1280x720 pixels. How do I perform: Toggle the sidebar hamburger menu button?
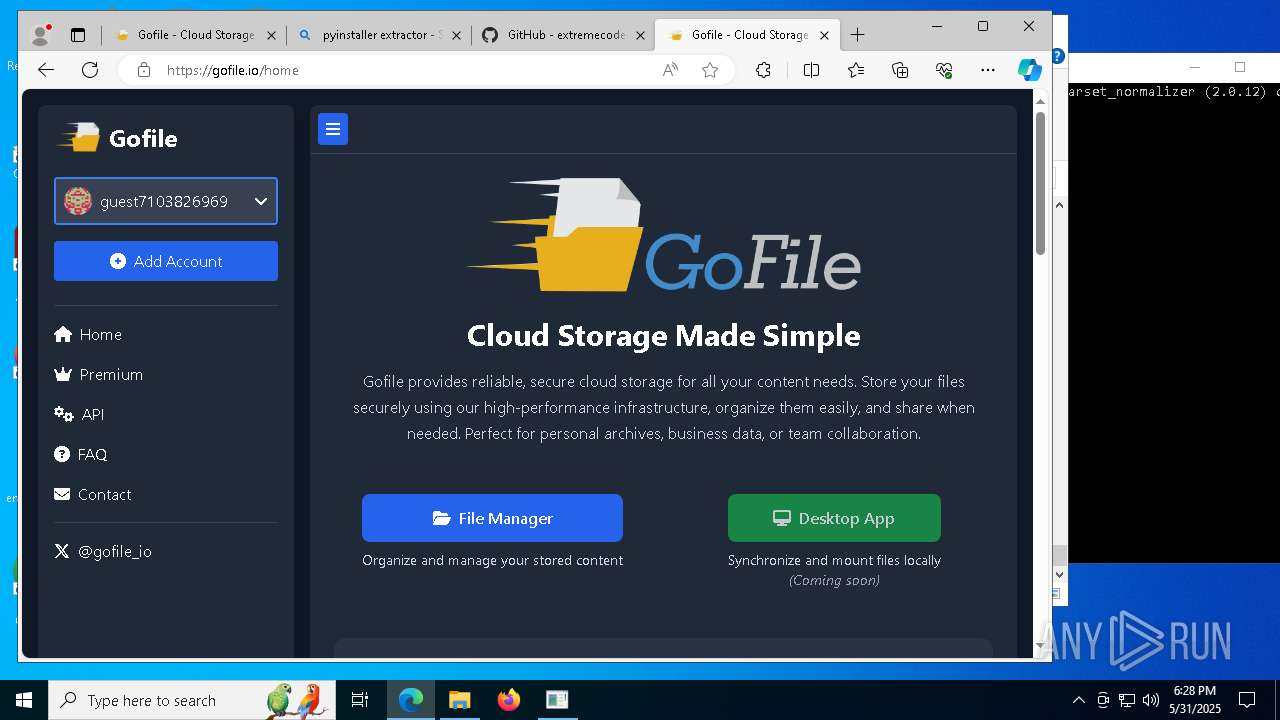click(333, 129)
